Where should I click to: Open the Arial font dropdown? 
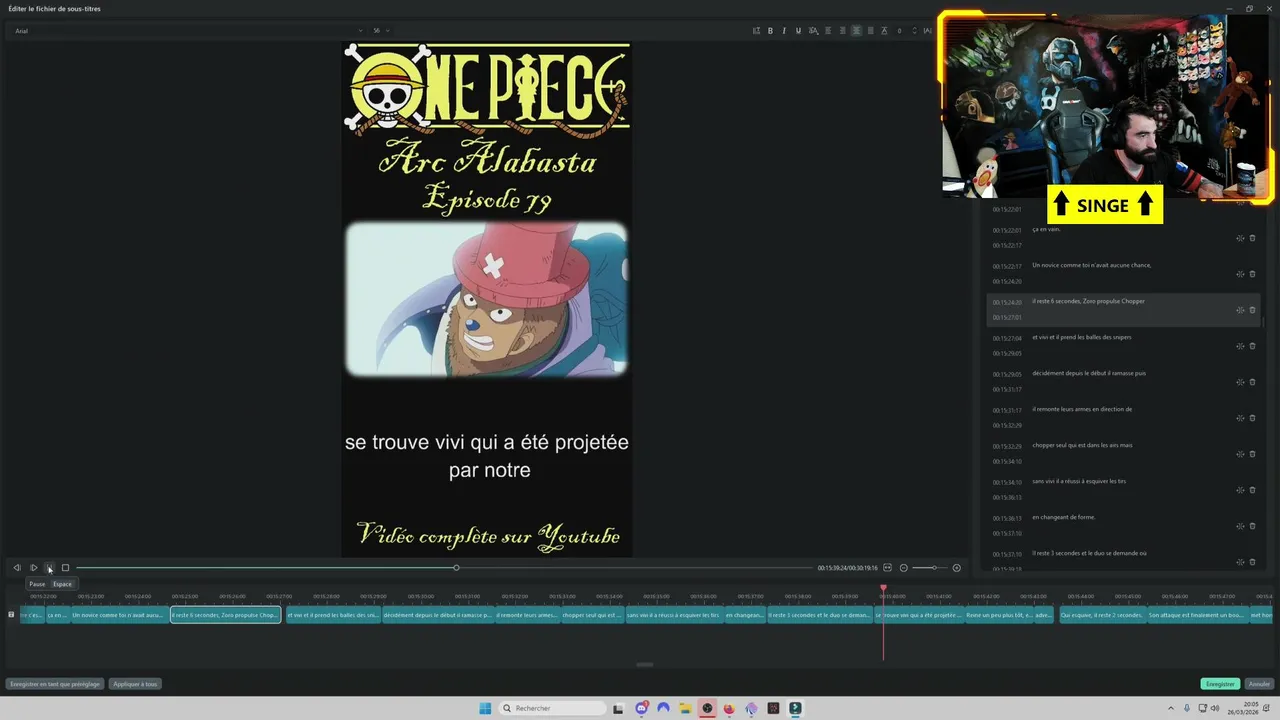(186, 31)
